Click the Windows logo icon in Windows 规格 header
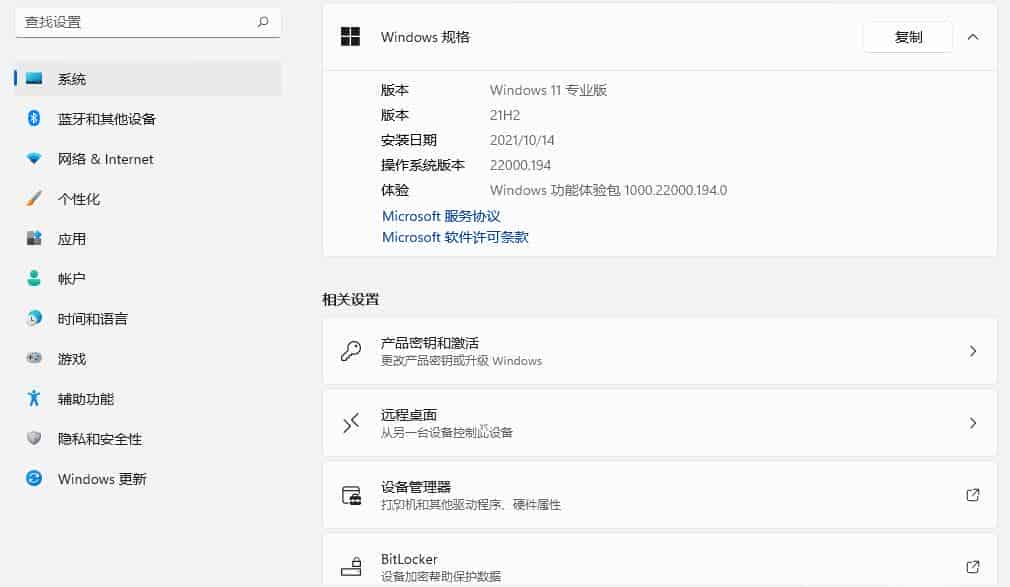 pyautogui.click(x=350, y=37)
